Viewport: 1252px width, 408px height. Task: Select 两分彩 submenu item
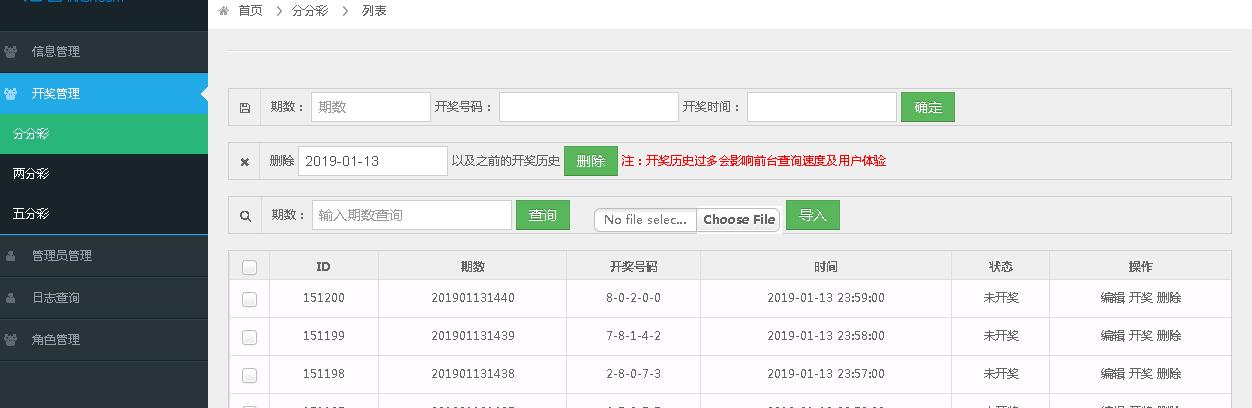coord(104,174)
